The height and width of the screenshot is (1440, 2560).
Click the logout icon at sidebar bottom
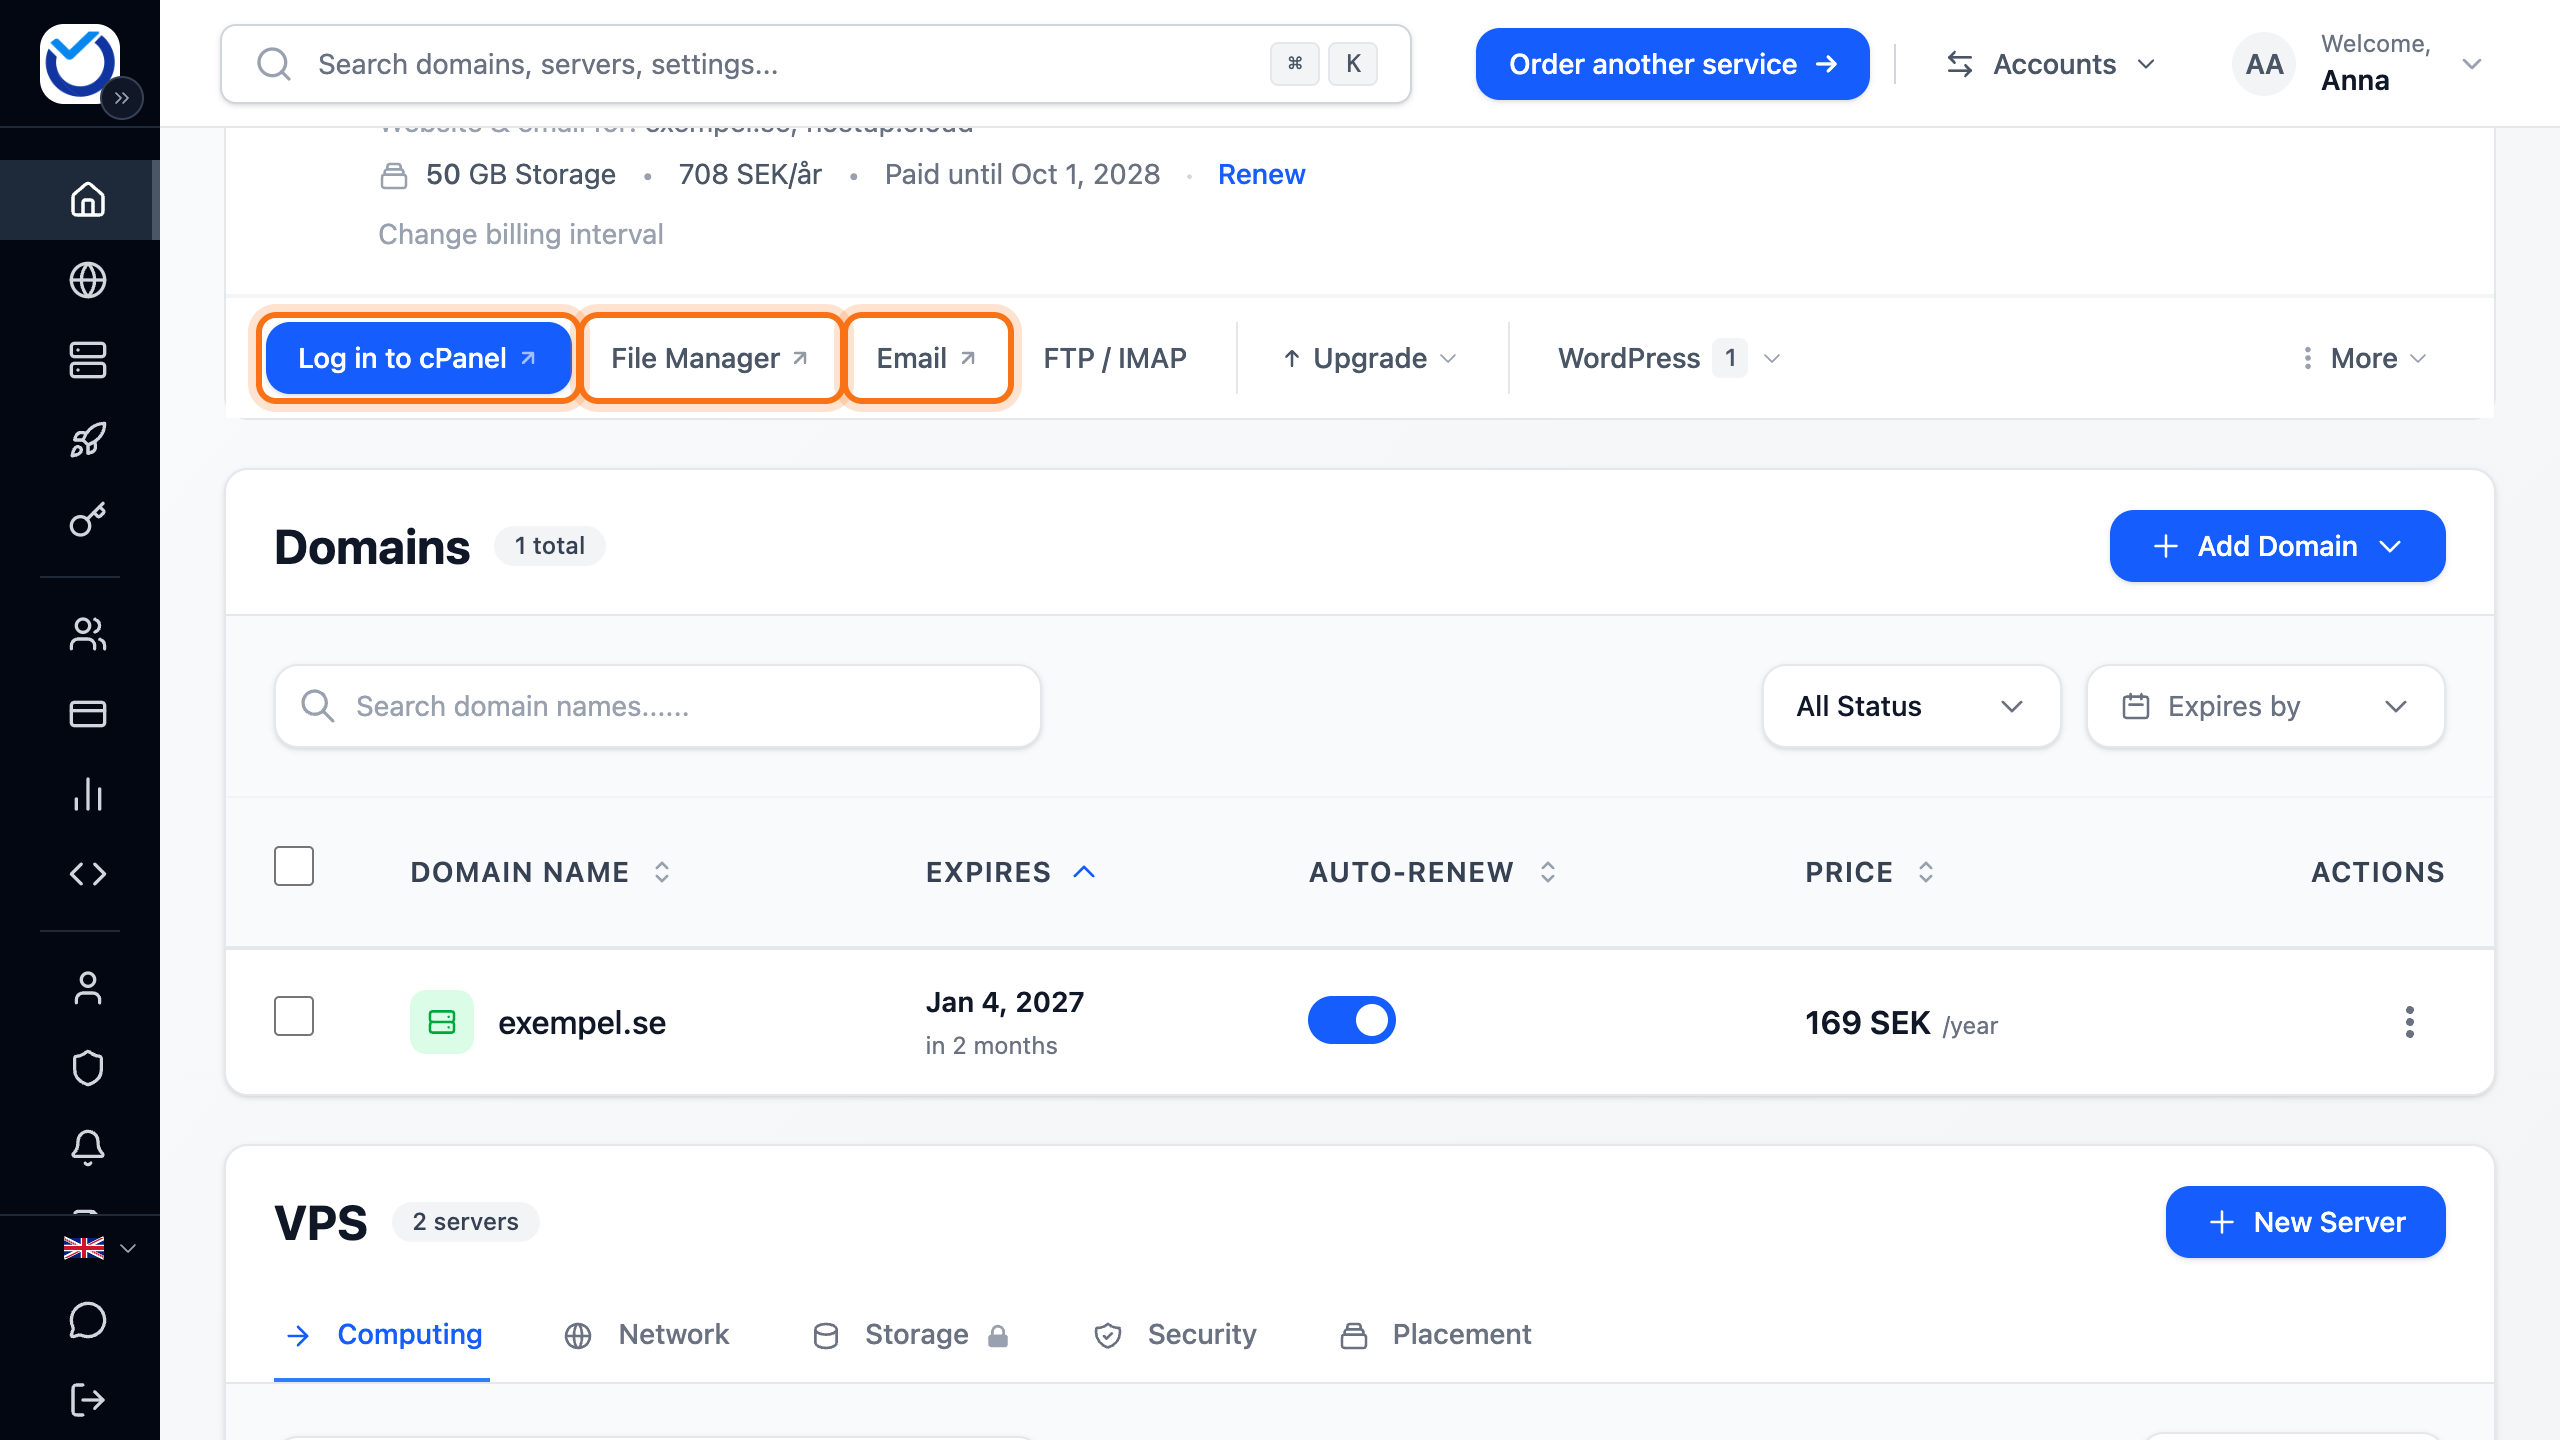tap(88, 1400)
